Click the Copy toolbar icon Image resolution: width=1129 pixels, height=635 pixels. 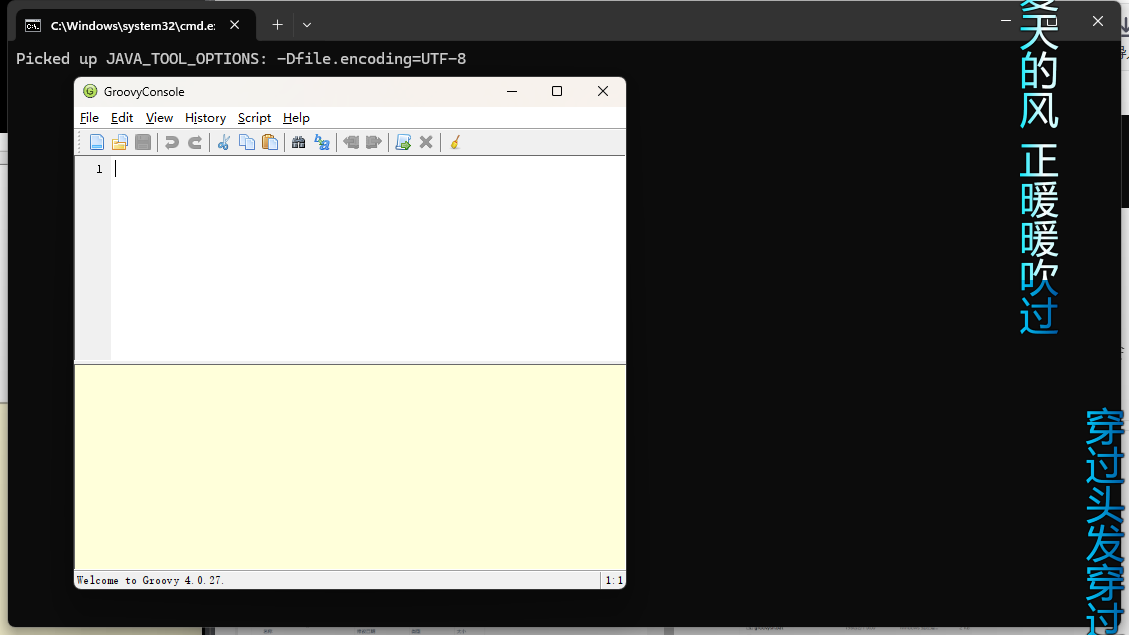(x=246, y=143)
